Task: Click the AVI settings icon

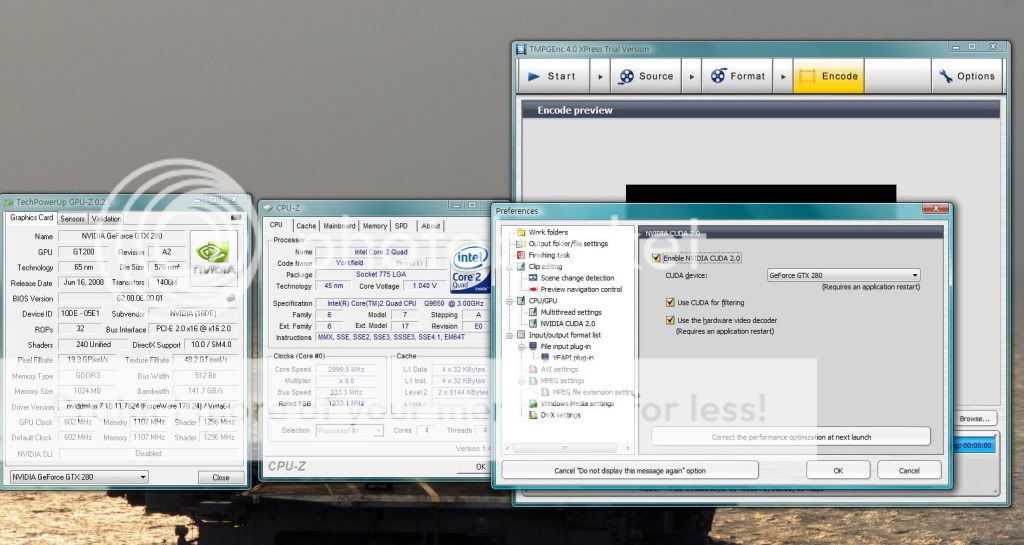Action: (x=532, y=369)
